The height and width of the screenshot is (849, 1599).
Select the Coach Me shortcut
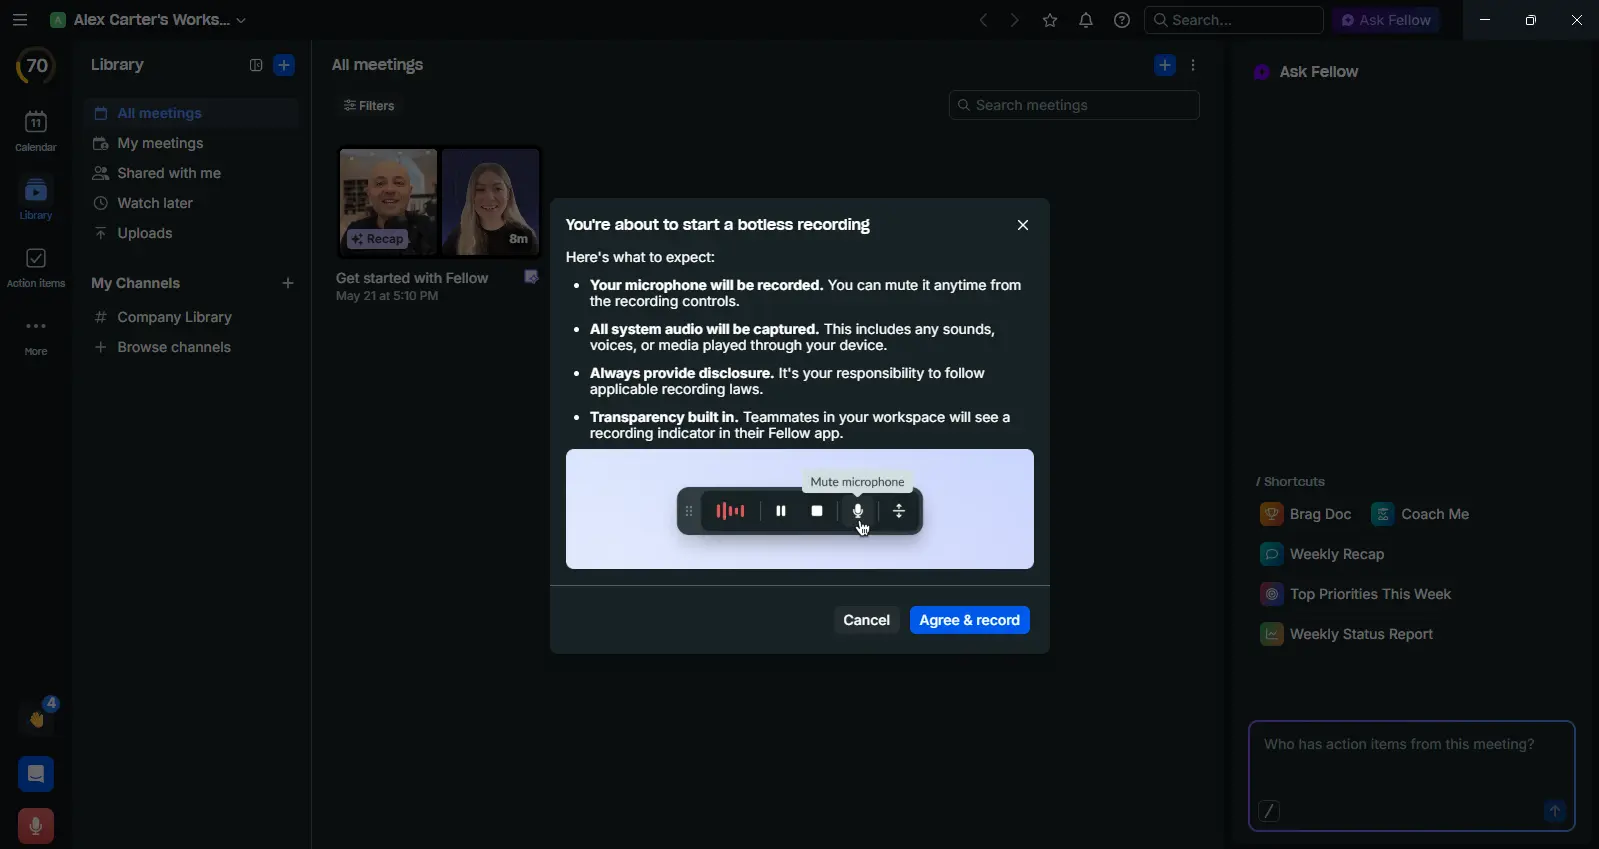click(x=1420, y=514)
